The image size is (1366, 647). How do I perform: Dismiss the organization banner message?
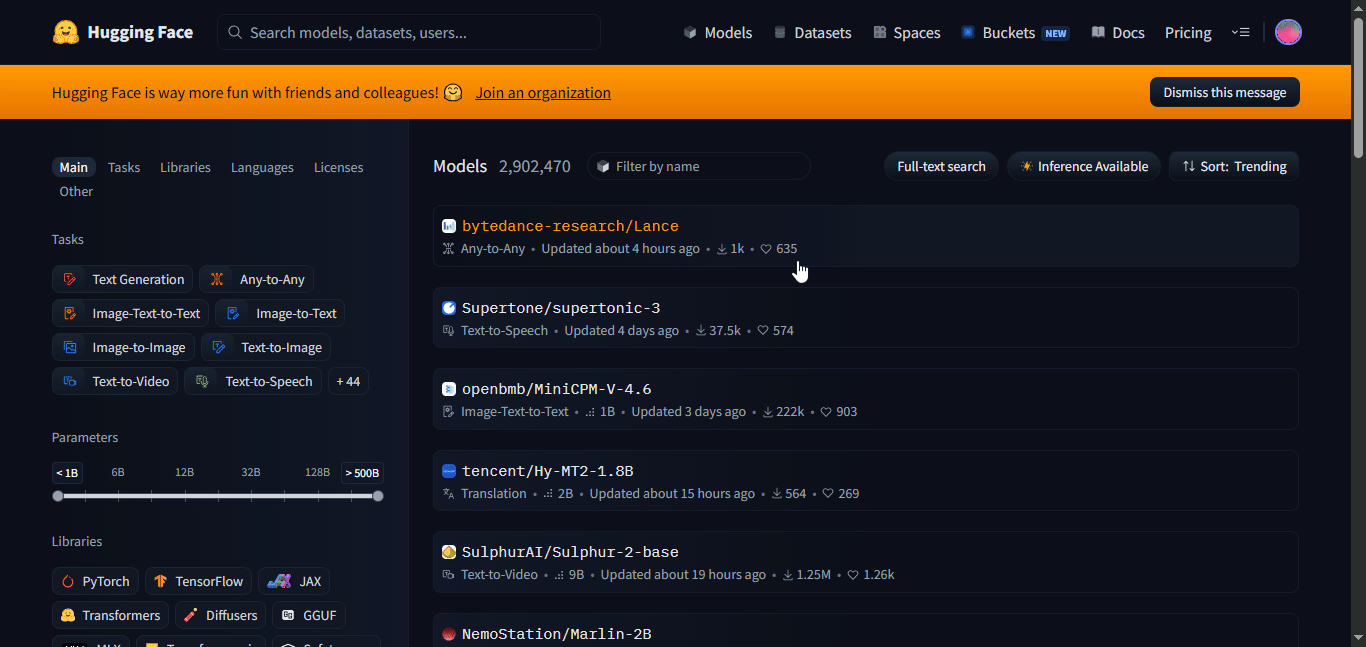[x=1225, y=92]
